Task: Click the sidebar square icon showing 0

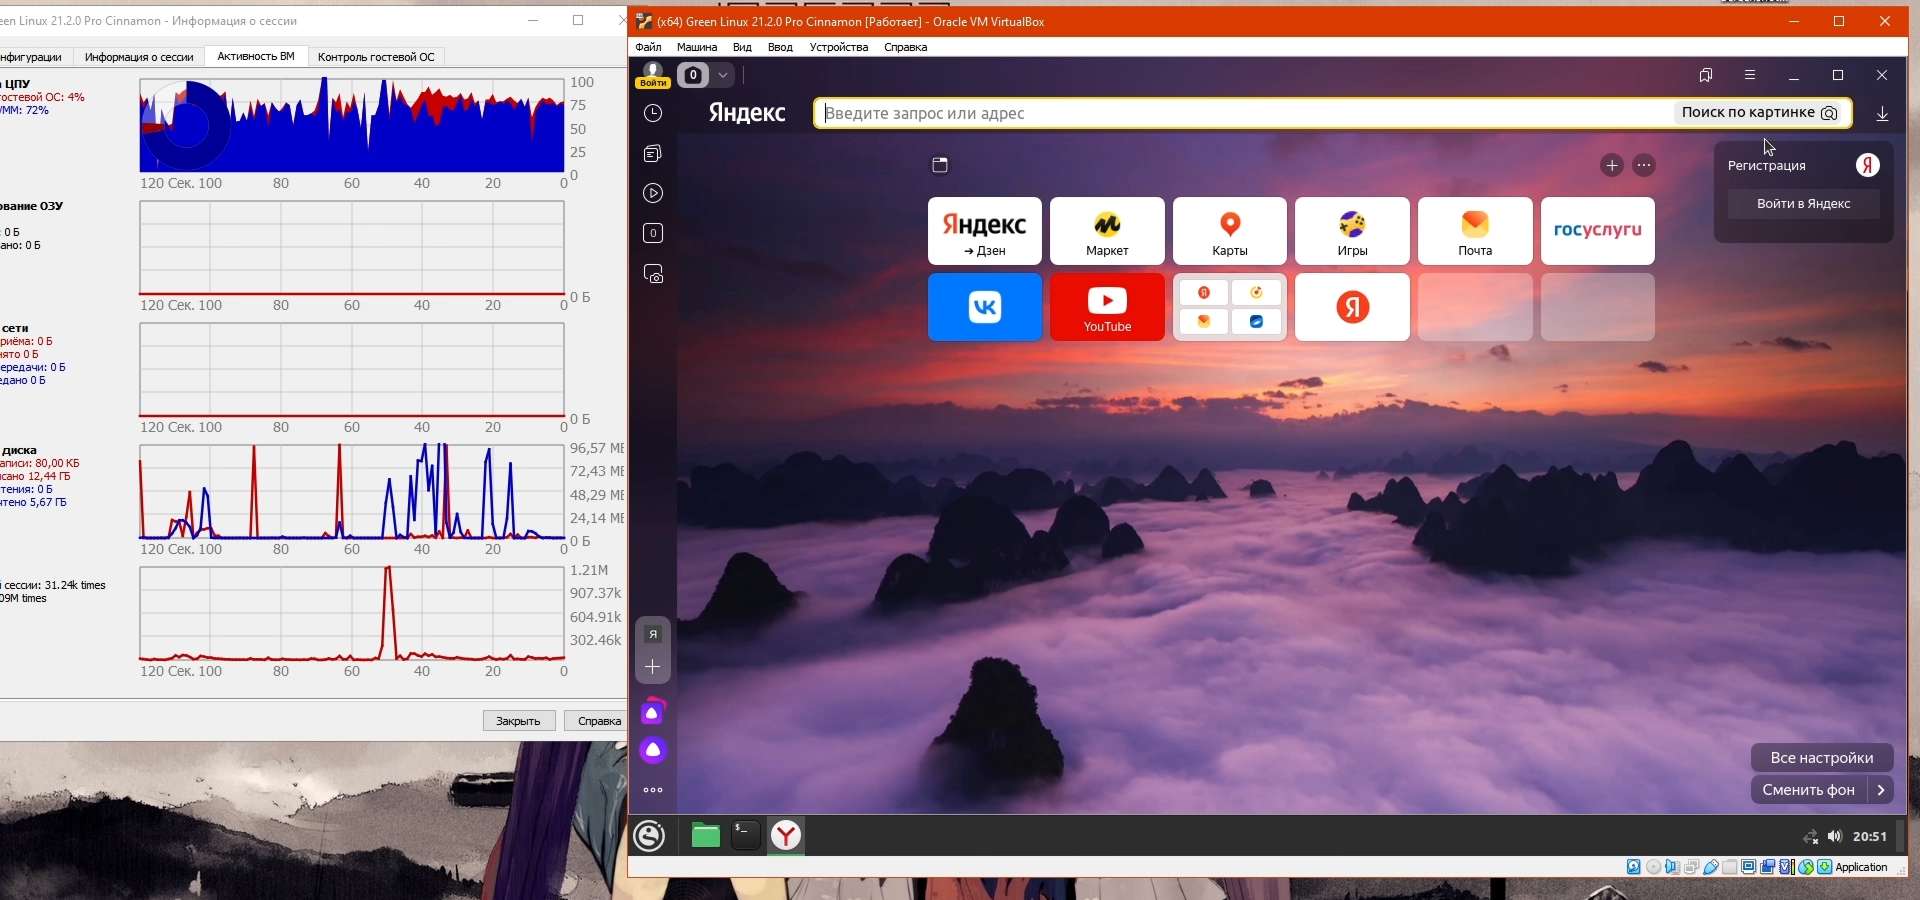Action: pyautogui.click(x=653, y=234)
